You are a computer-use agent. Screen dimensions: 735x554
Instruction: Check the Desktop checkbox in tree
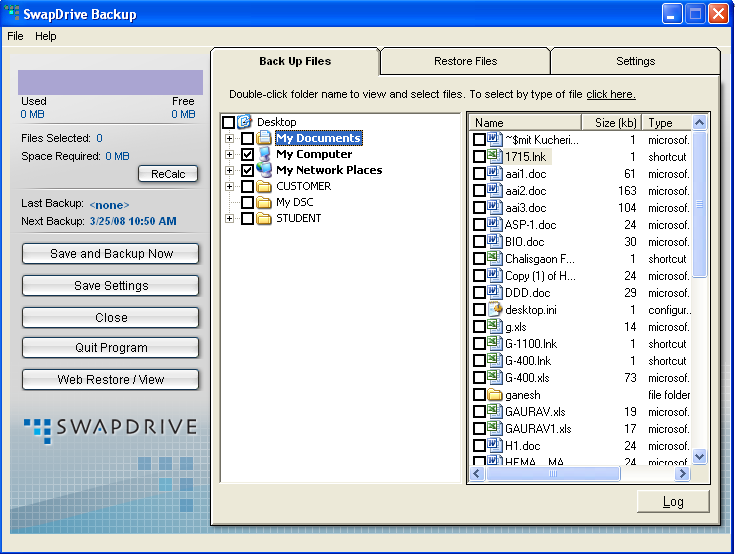tap(228, 122)
